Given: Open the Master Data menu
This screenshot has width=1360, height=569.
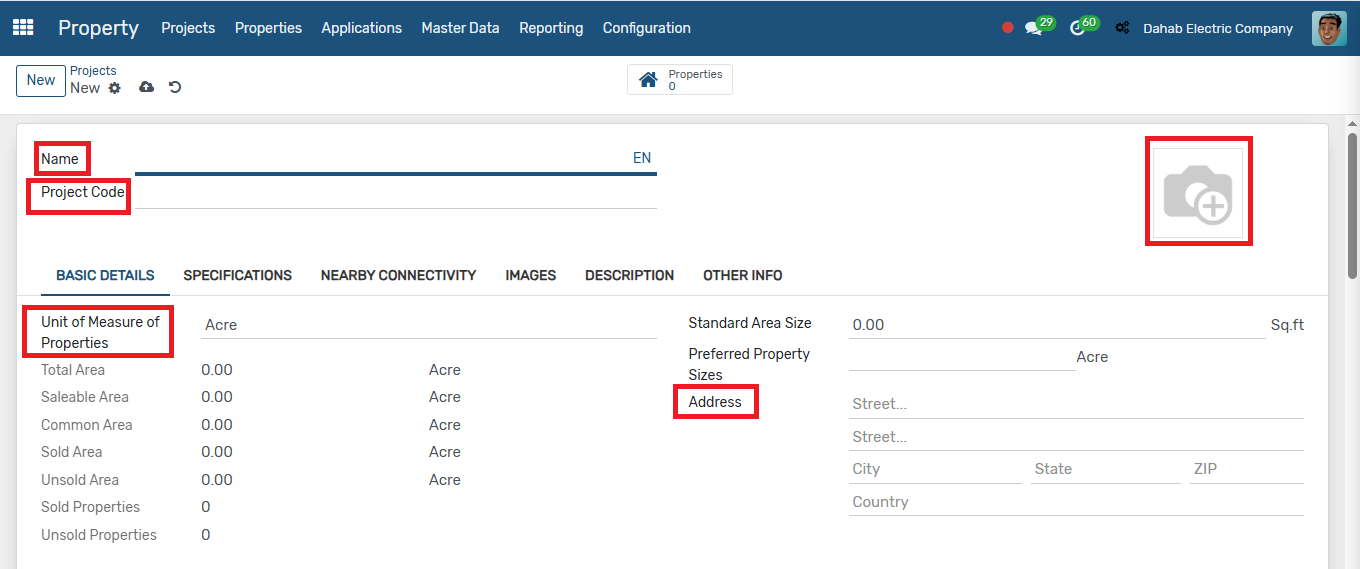Looking at the screenshot, I should pos(460,28).
